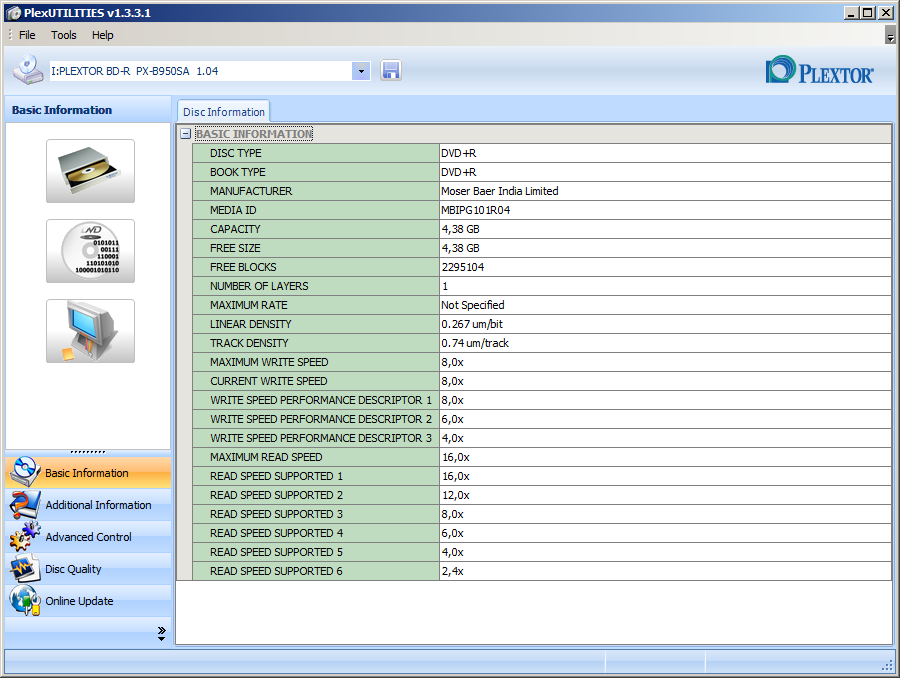
Task: Open the menu bar overflow arrow
Action: [x=890, y=37]
